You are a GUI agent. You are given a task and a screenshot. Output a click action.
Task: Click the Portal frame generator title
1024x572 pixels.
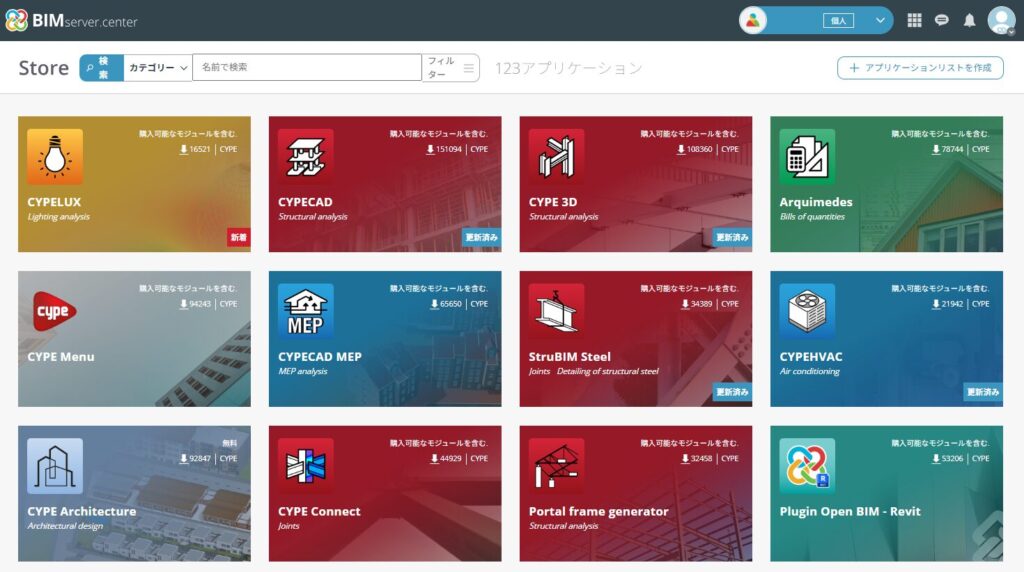click(x=598, y=511)
